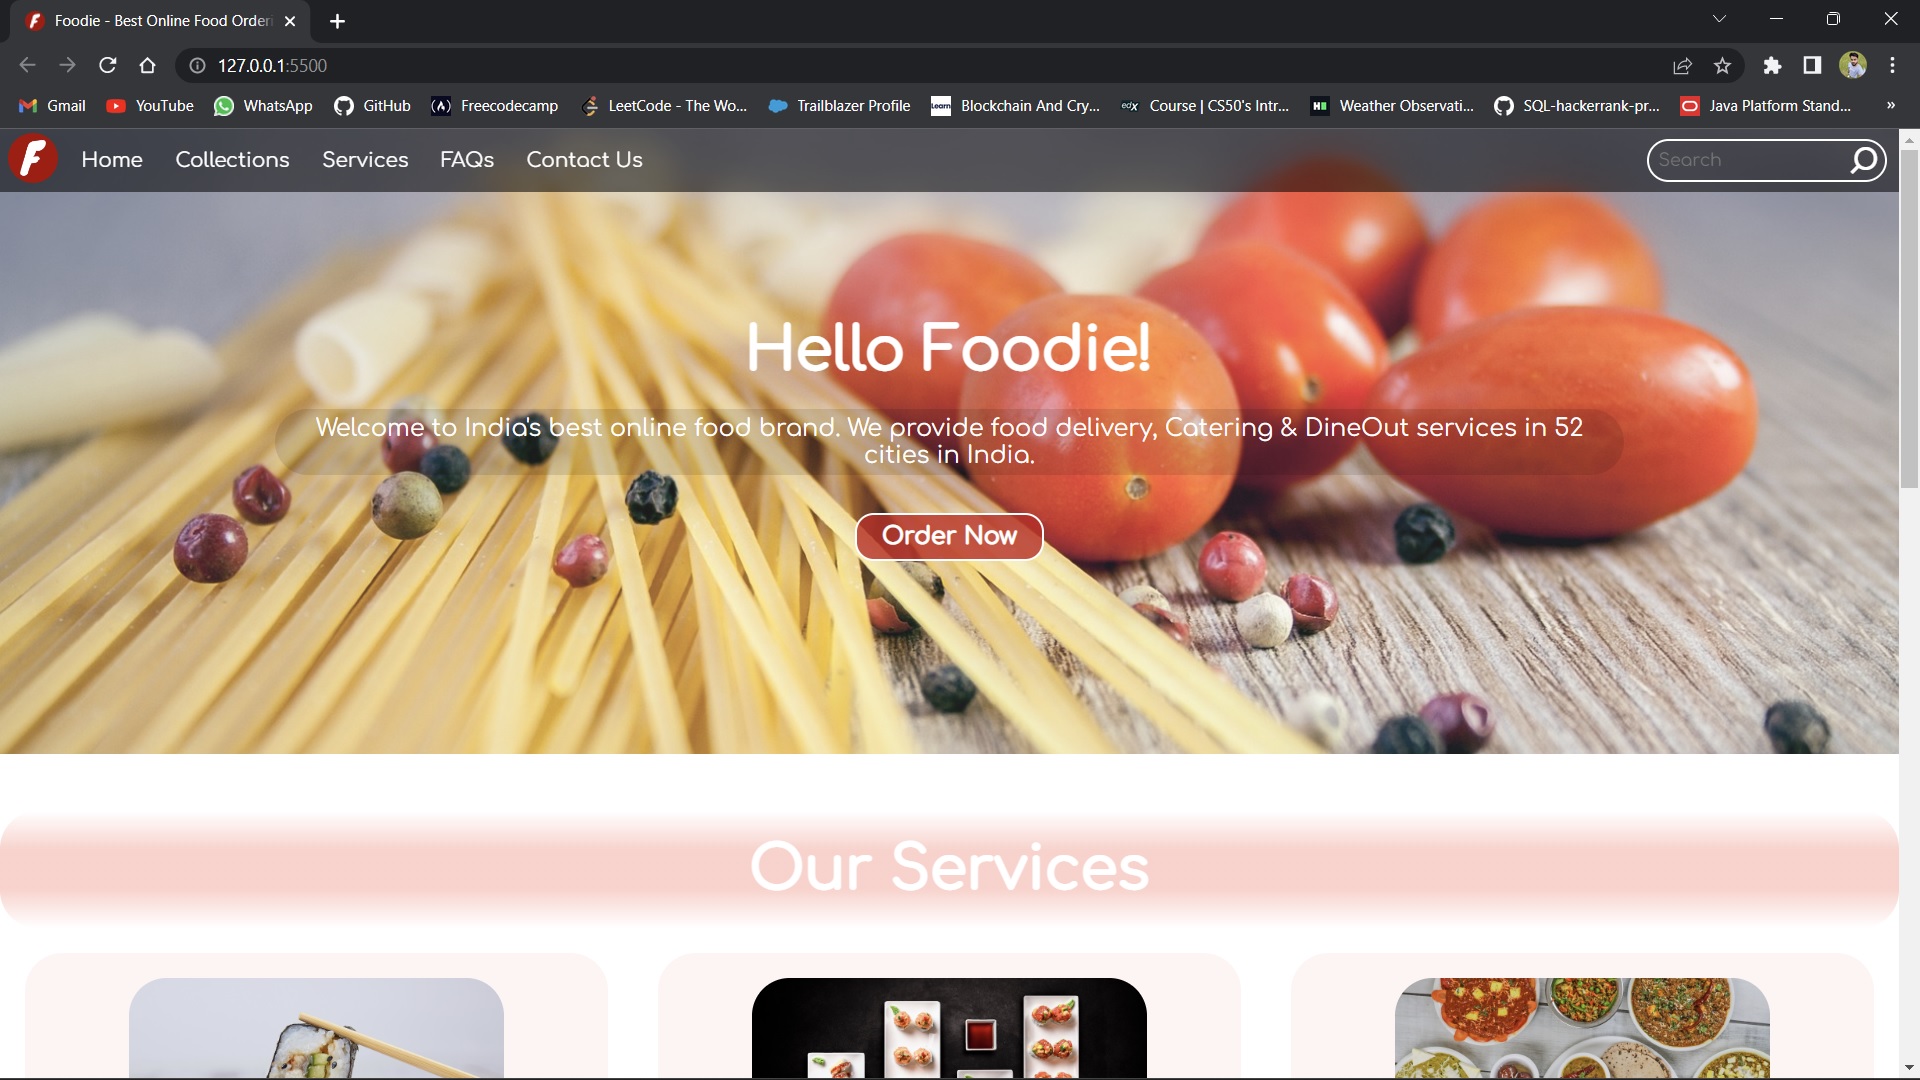This screenshot has width=1920, height=1080.
Task: Click the browser forward navigation arrow
Action: [x=67, y=66]
